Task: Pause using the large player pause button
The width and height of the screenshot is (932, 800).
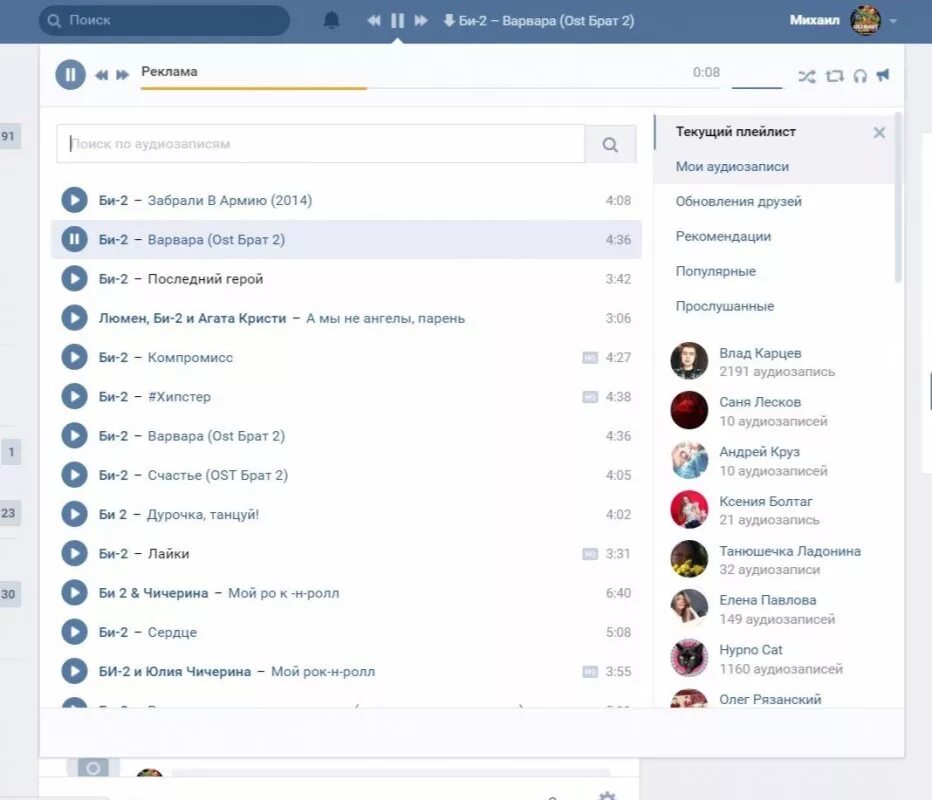Action: [71, 75]
